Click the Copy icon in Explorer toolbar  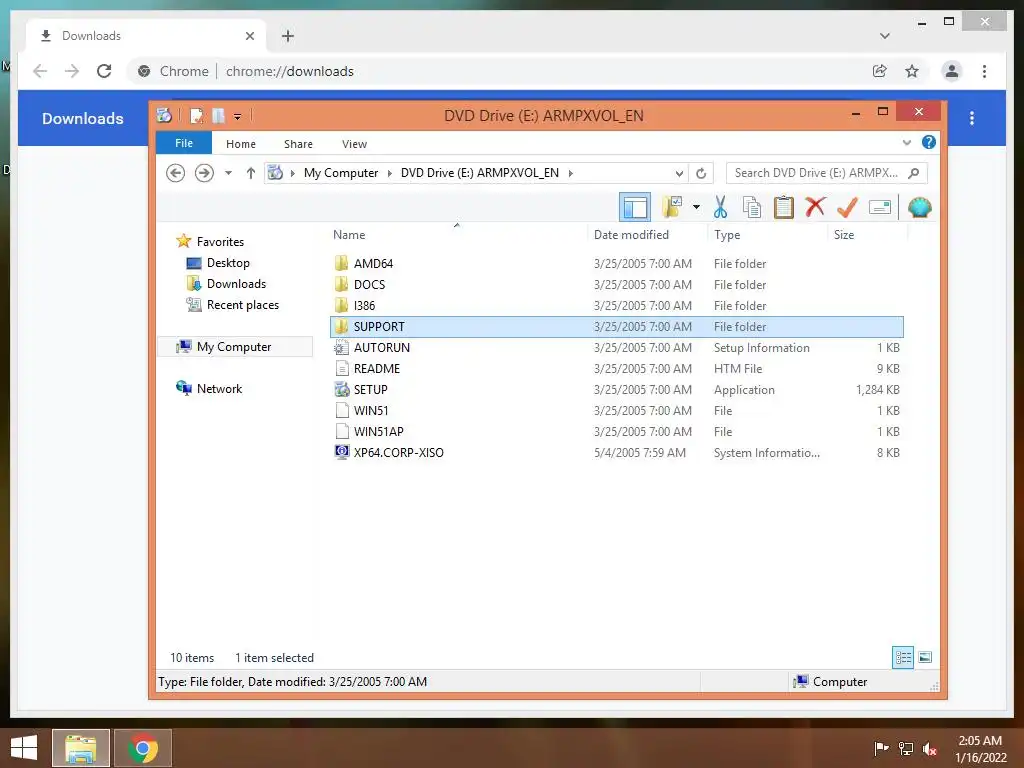[752, 208]
